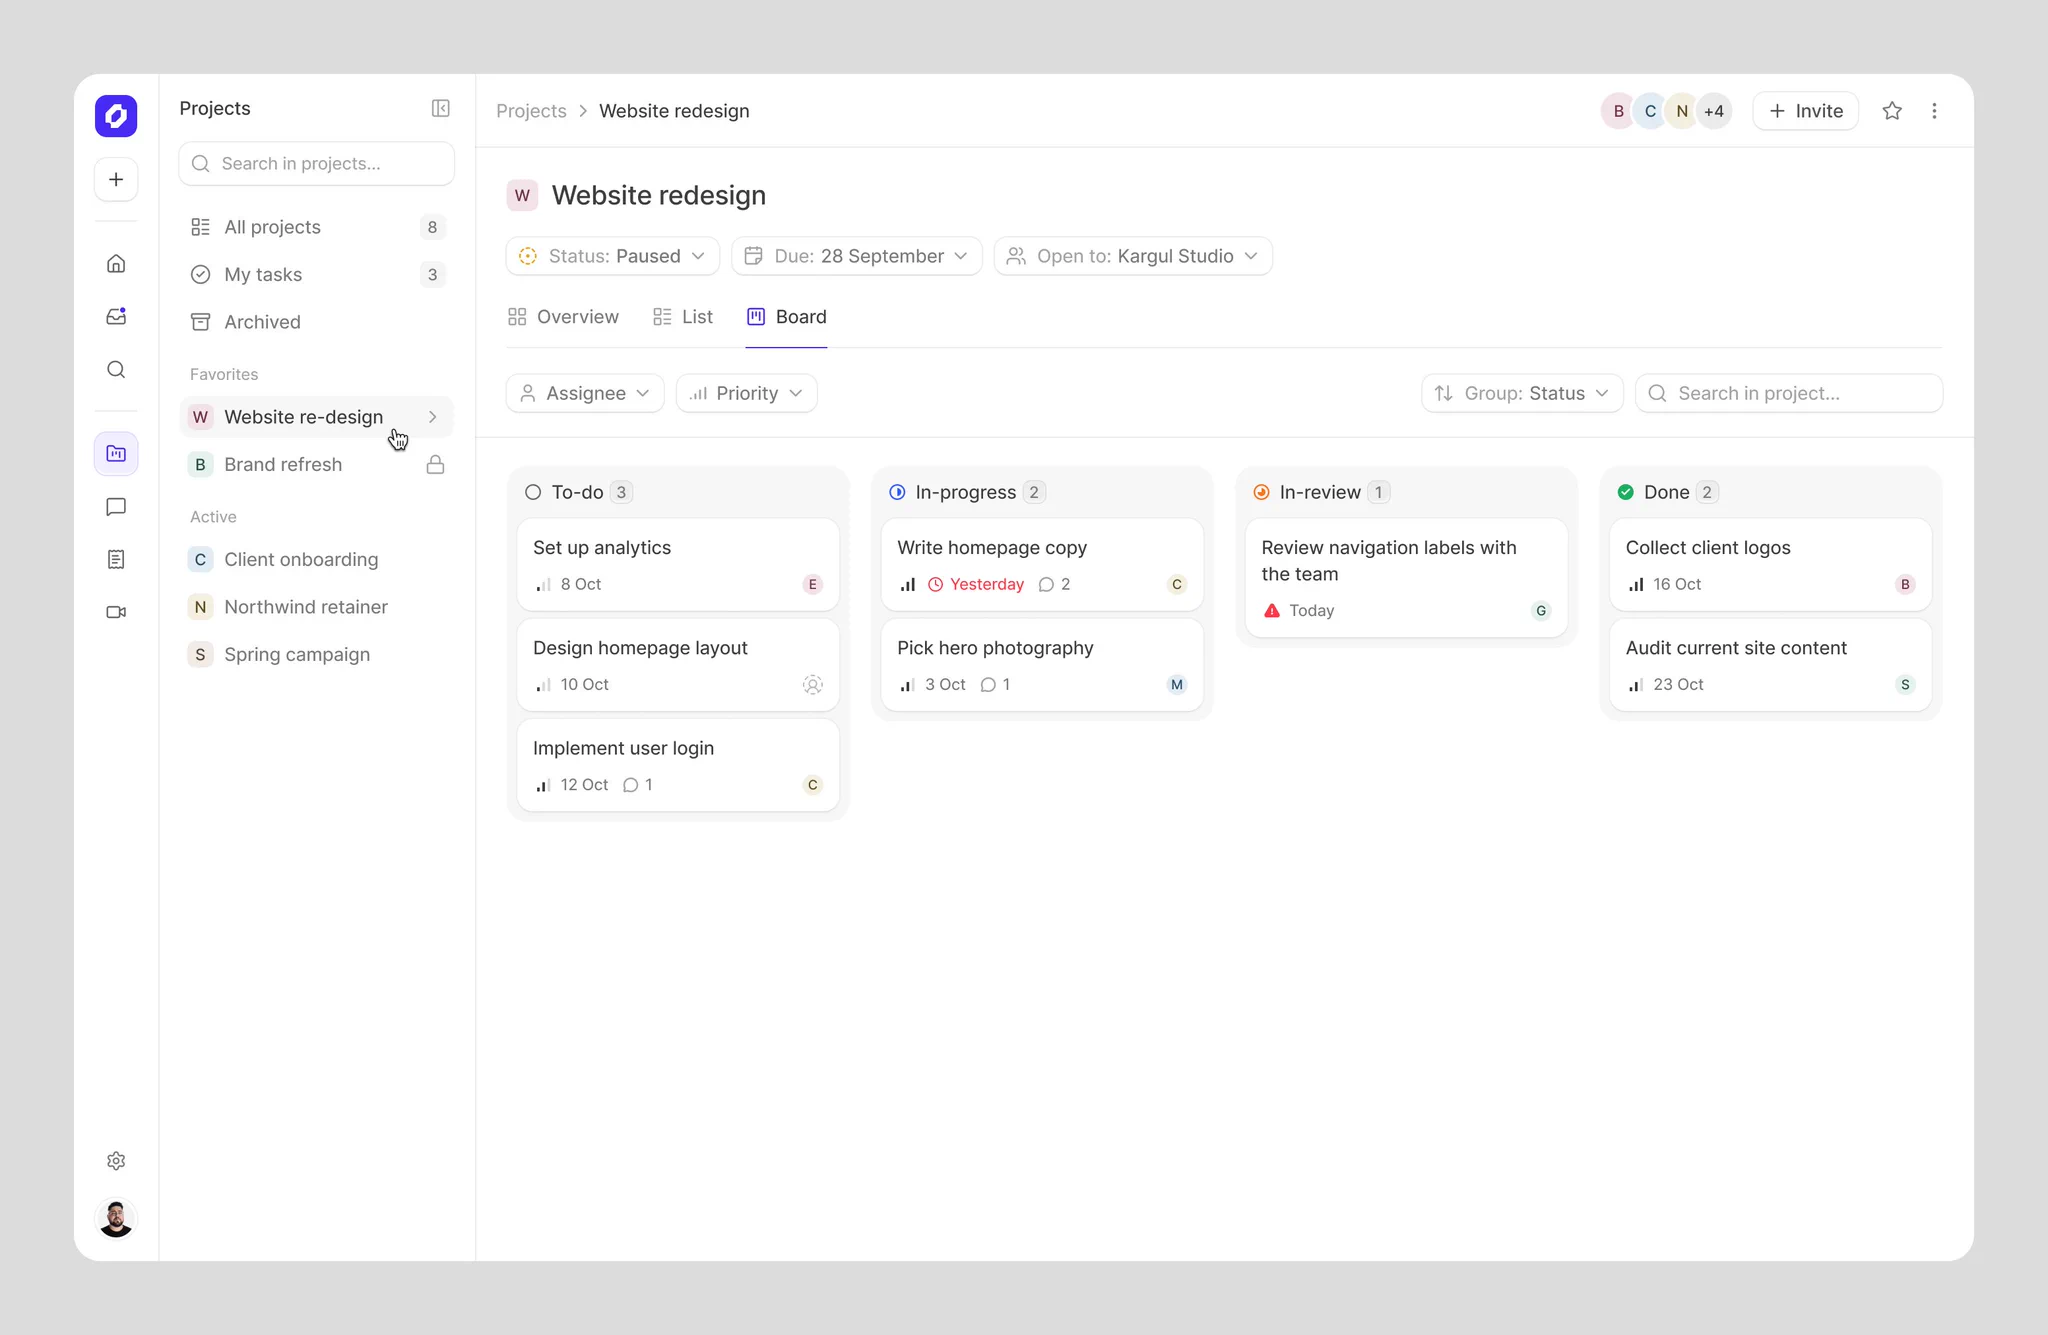2048x1335 pixels.
Task: Collapse the Projects sidebar panel icon
Action: (x=441, y=108)
